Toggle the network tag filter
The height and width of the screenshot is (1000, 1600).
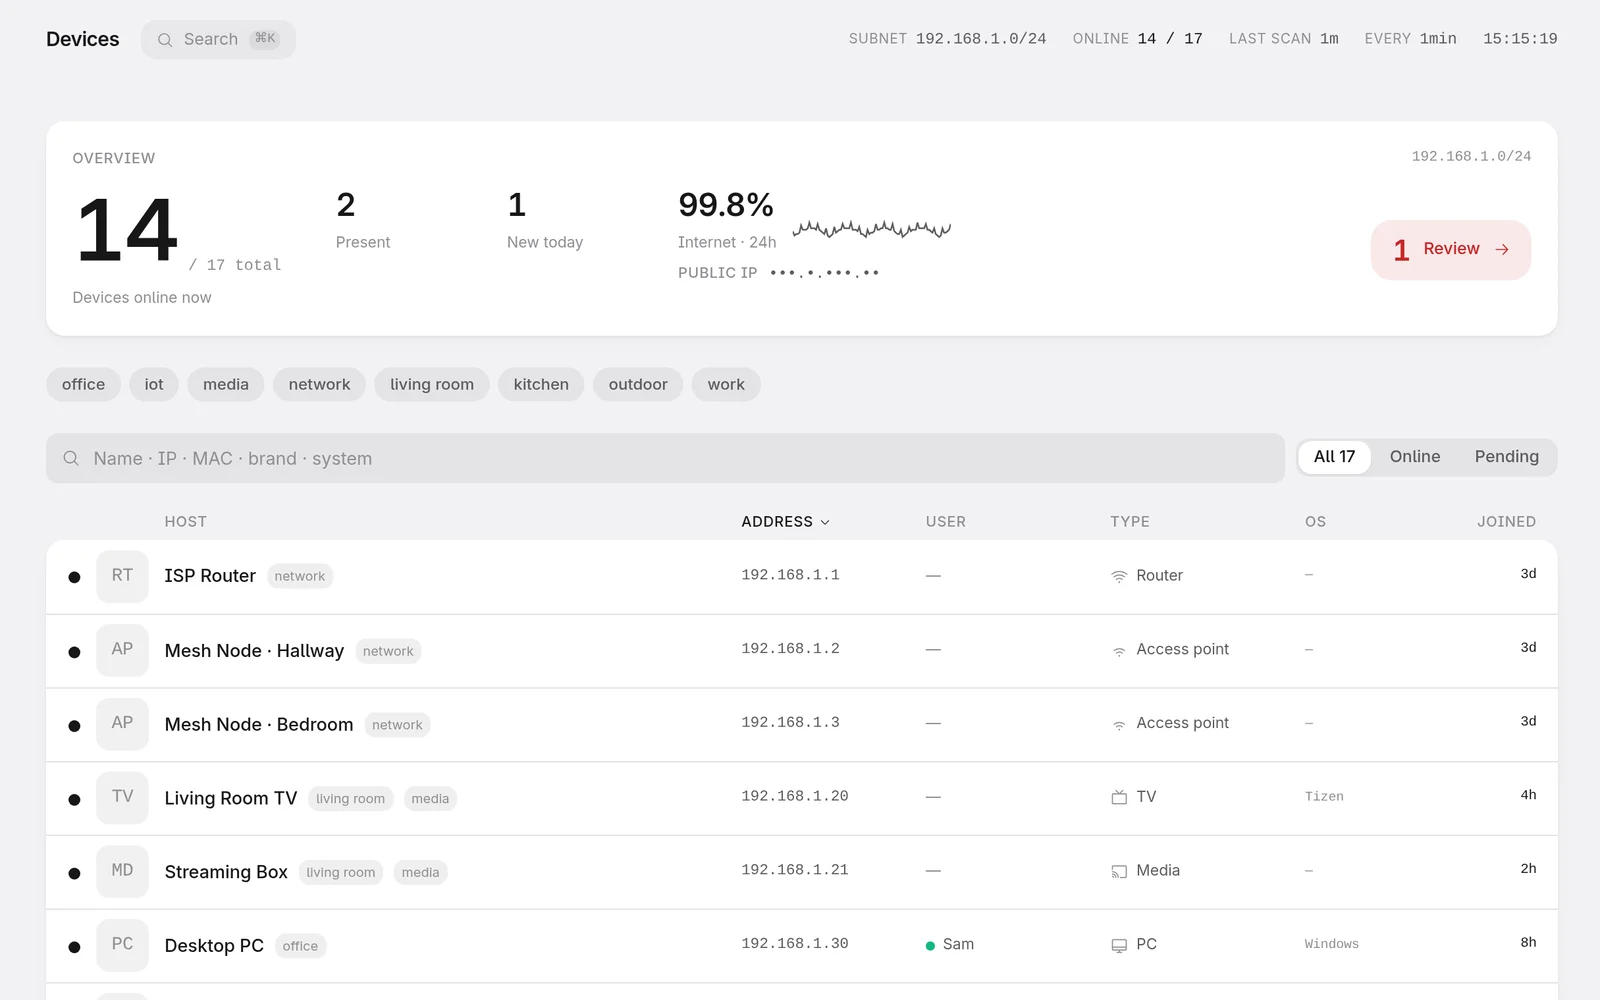tap(319, 384)
